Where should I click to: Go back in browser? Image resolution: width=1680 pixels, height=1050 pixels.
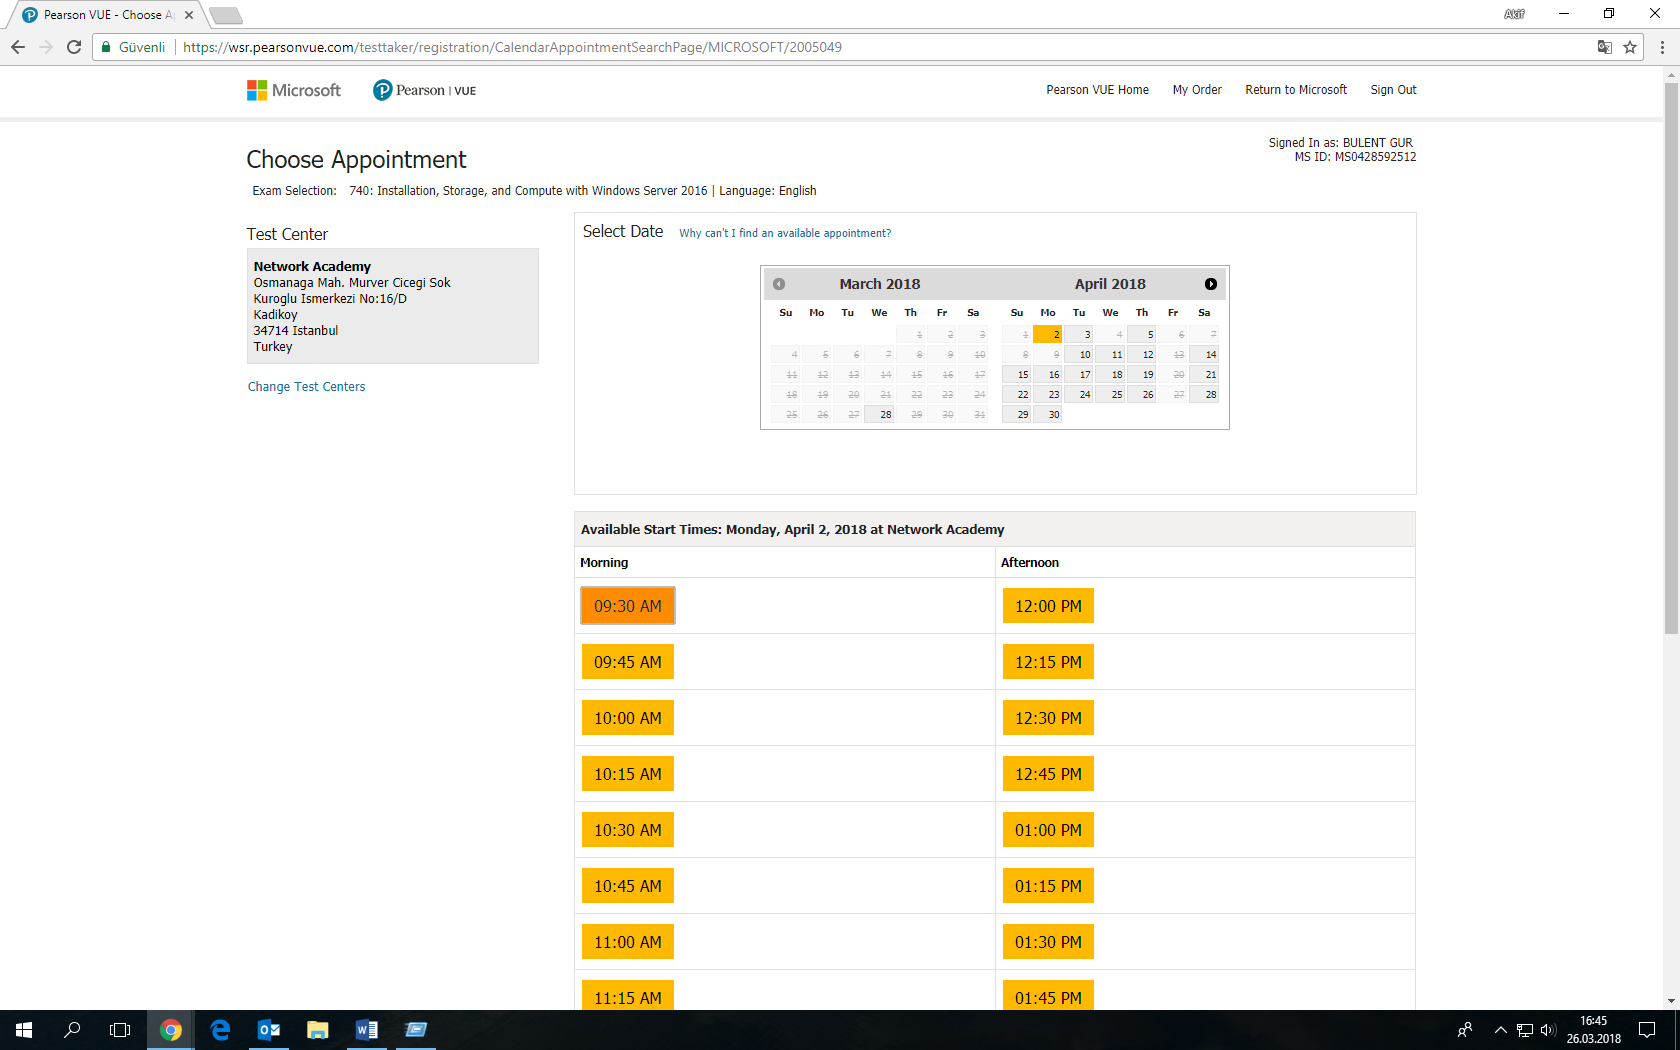(18, 47)
